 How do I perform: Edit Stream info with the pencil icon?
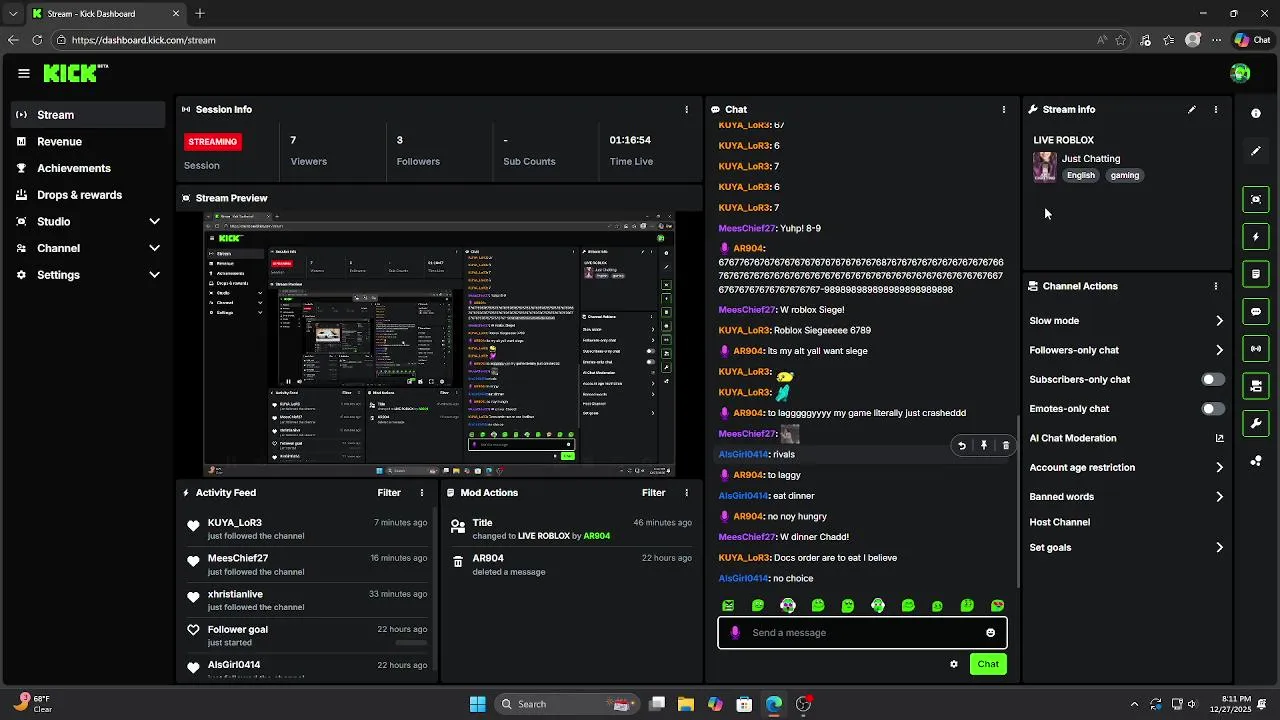(1192, 109)
